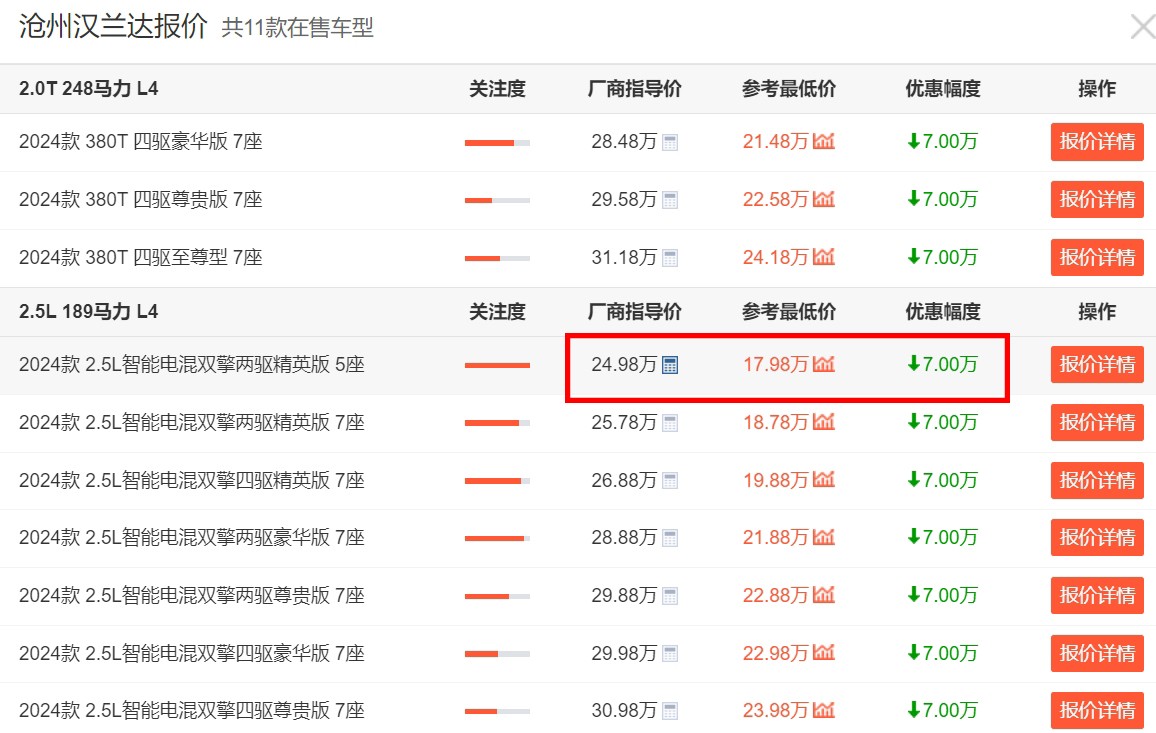This screenshot has height=733, width=1156.
Task: Click 沧州汉兰达报价 title
Action: (113, 26)
